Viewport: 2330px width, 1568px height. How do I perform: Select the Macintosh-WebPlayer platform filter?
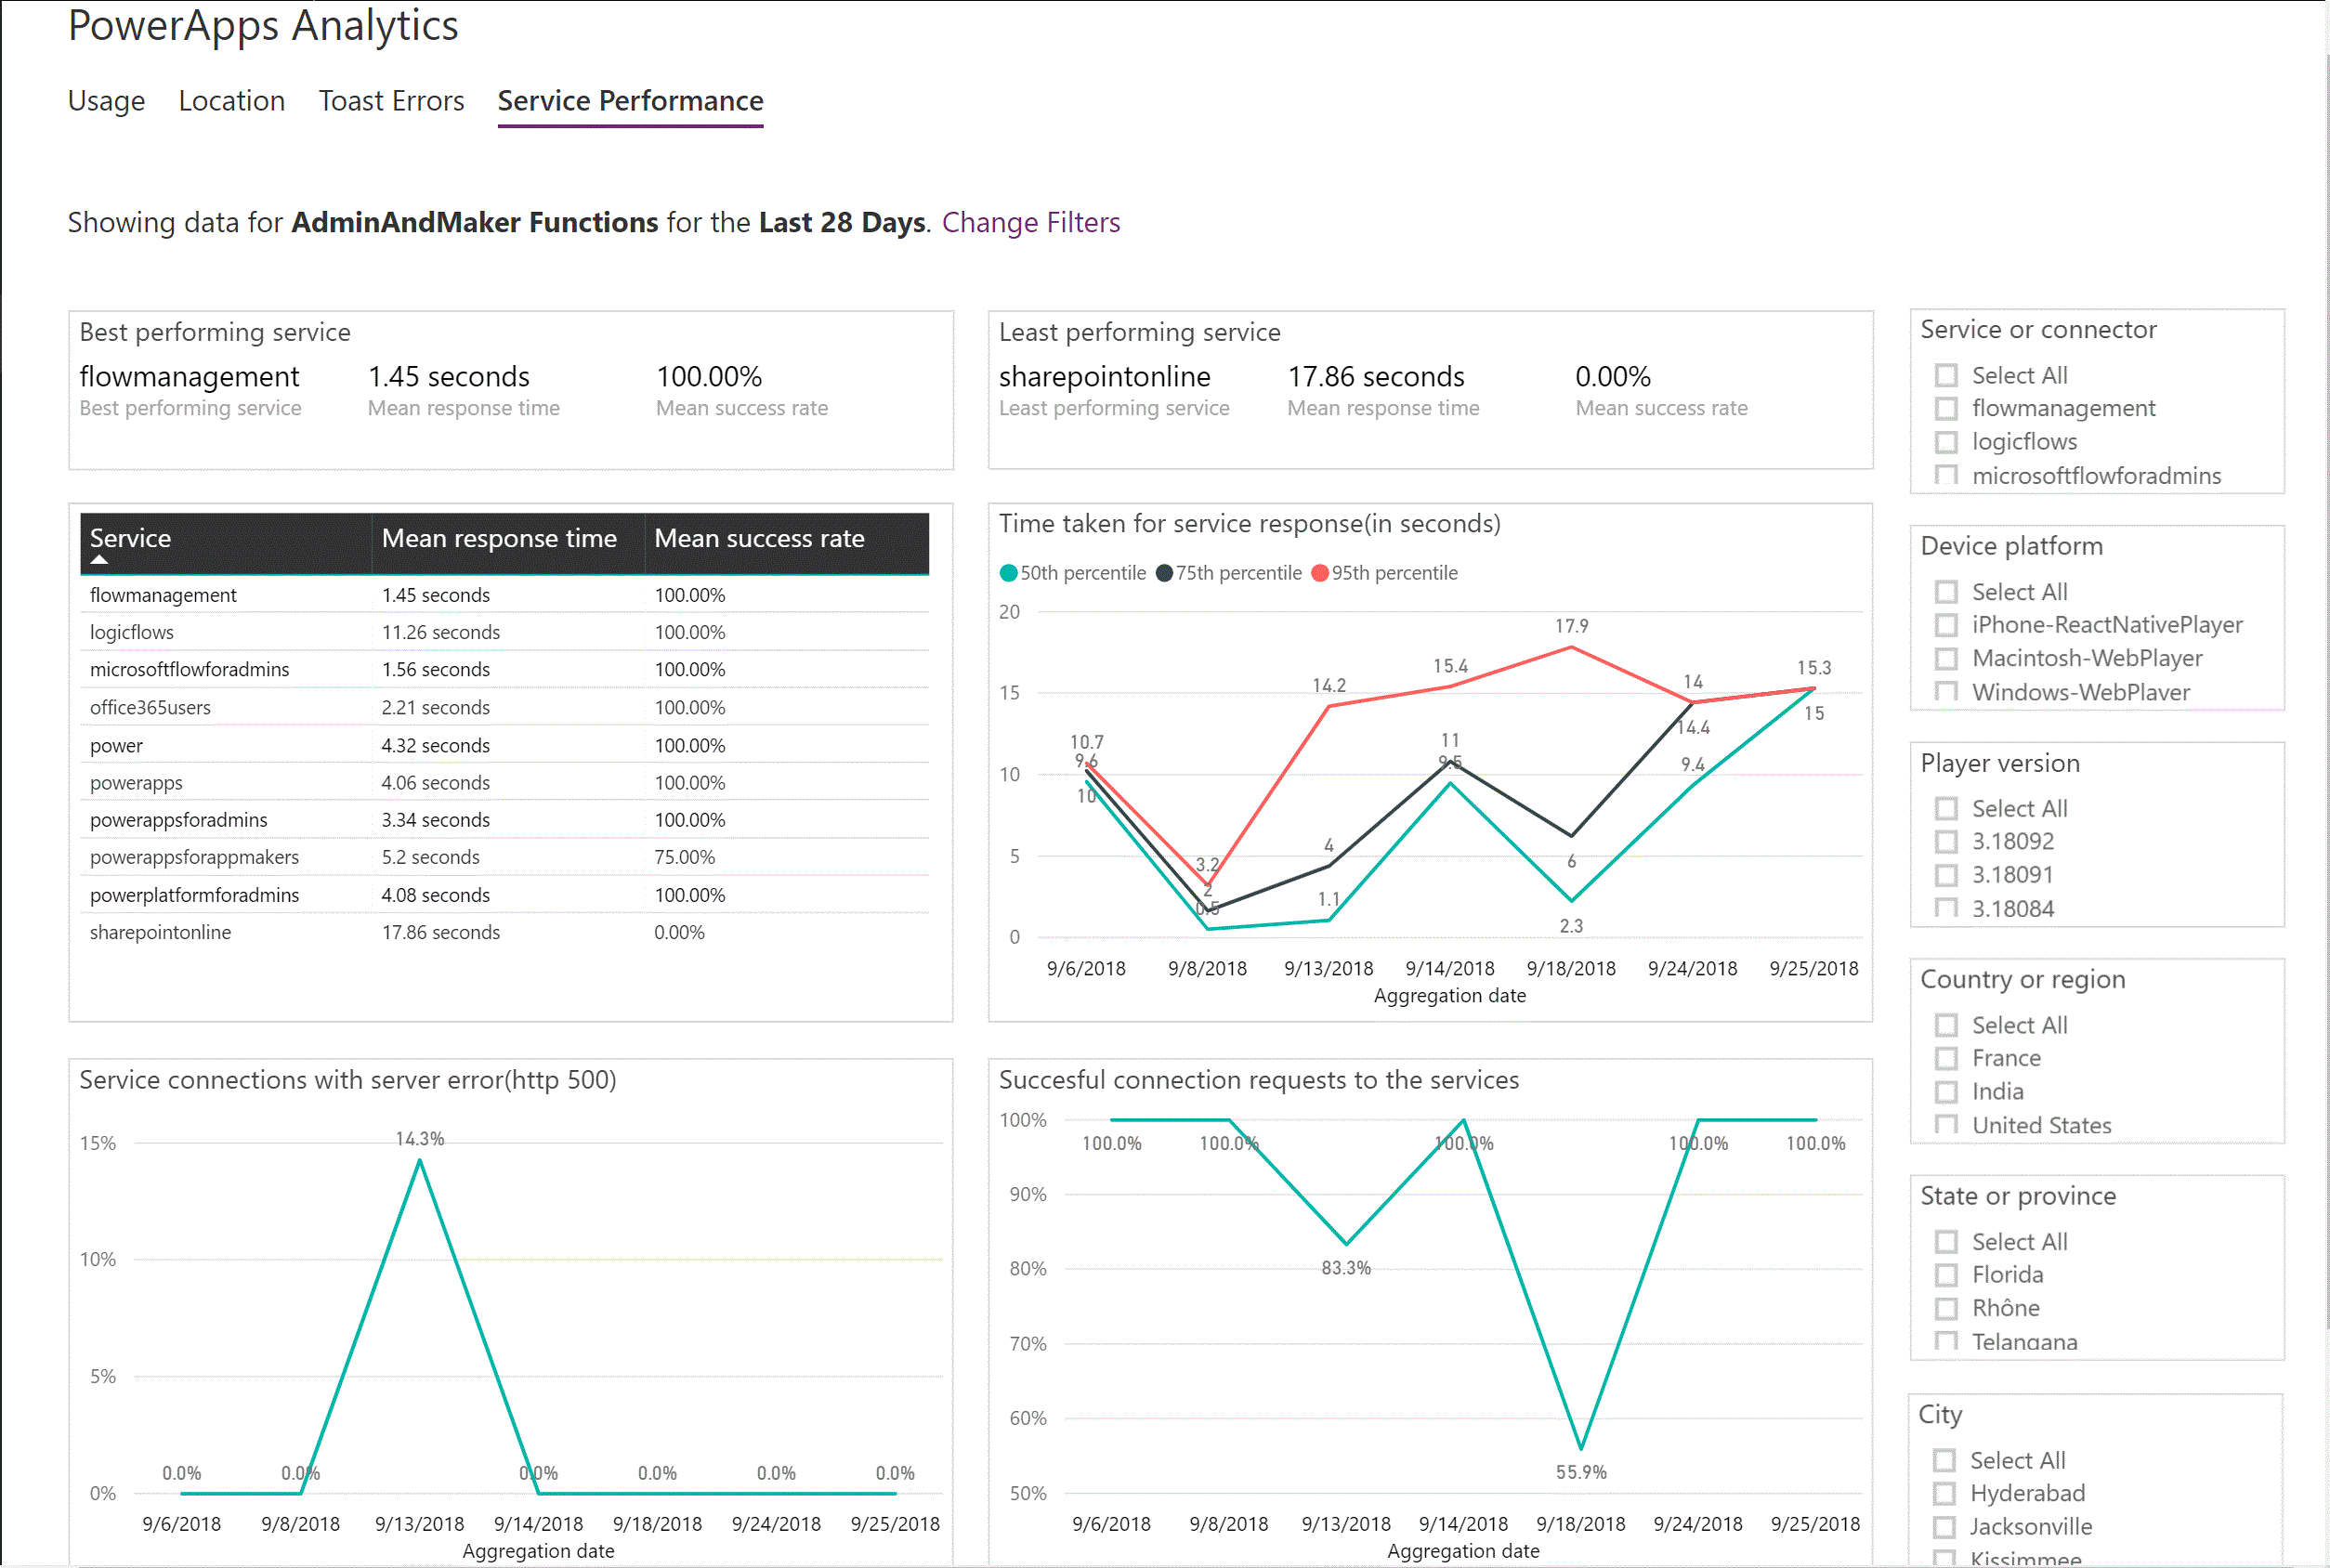click(x=1945, y=658)
